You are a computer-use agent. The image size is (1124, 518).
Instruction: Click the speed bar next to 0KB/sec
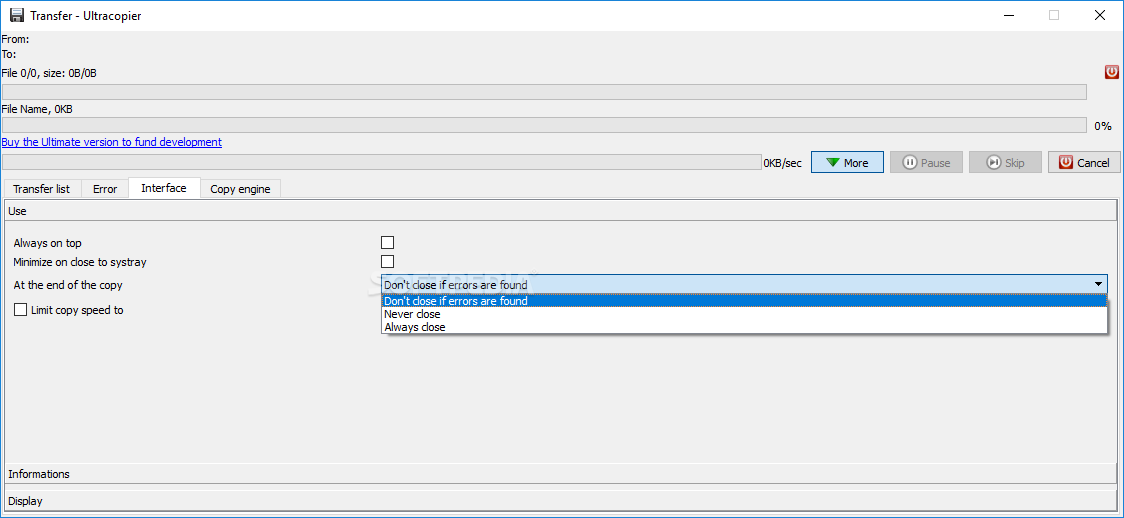point(382,162)
